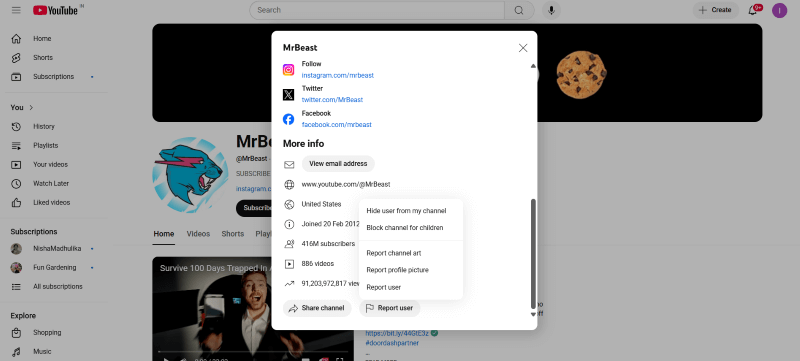800x361 pixels.
Task: Open the instagram.com/mrbeast link
Action: coord(337,75)
